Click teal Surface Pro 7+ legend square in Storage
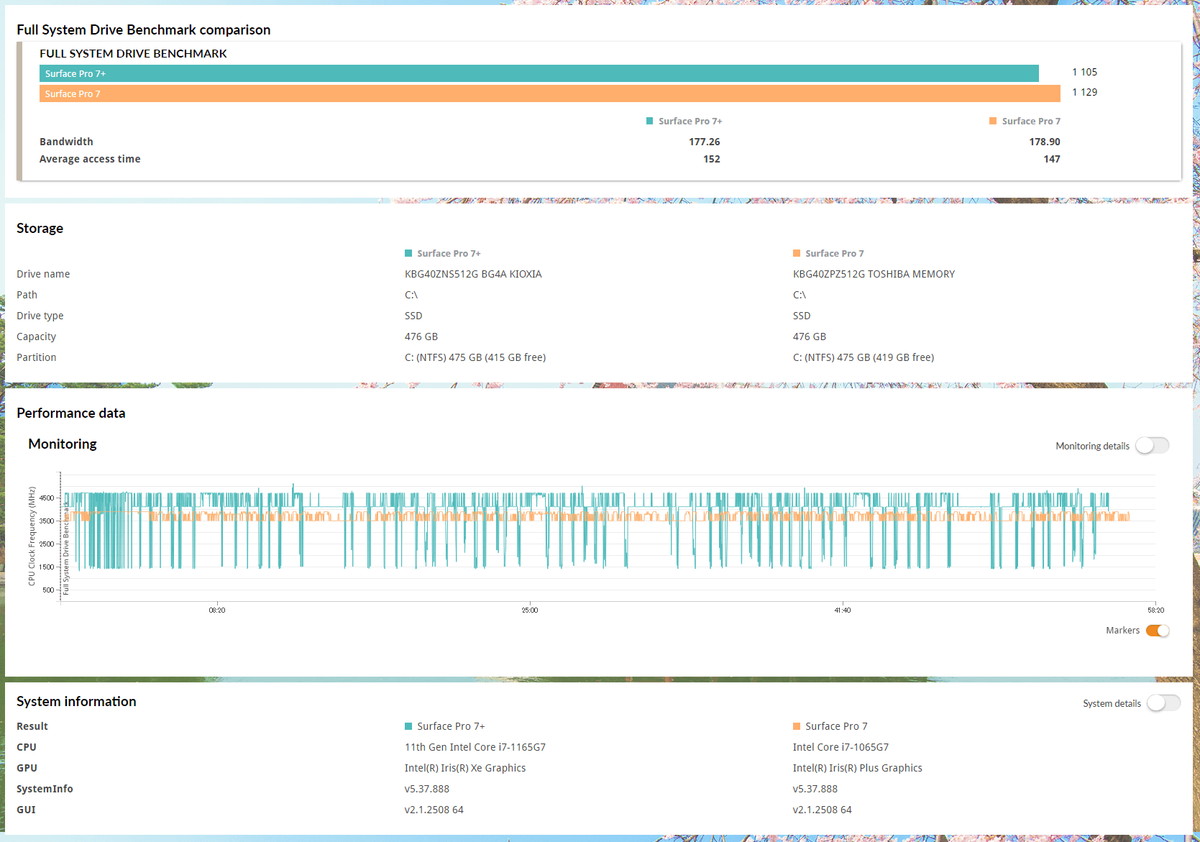The image size is (1200, 842). click(408, 254)
